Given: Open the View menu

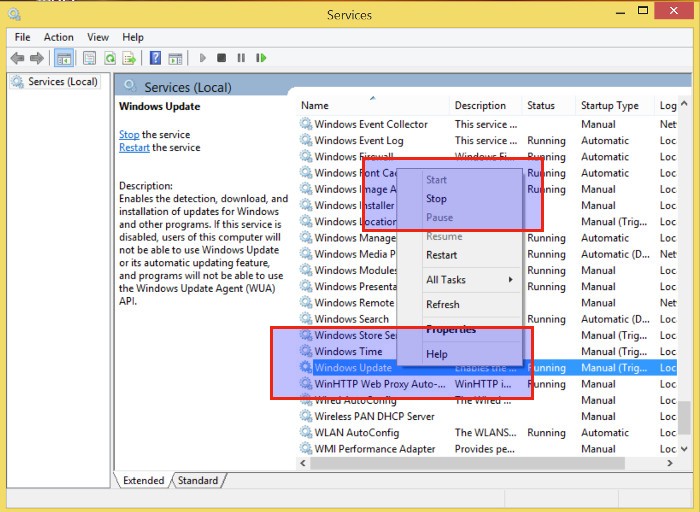Looking at the screenshot, I should [x=98, y=37].
